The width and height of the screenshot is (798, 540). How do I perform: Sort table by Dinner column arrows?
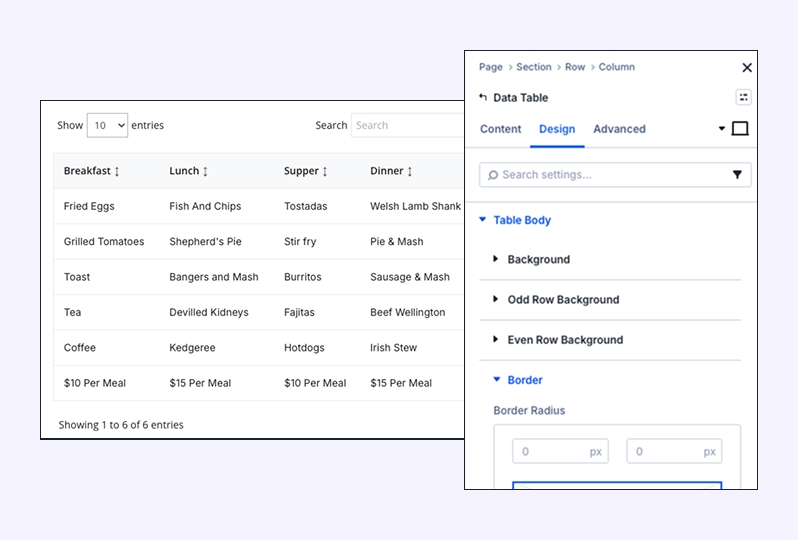point(409,172)
